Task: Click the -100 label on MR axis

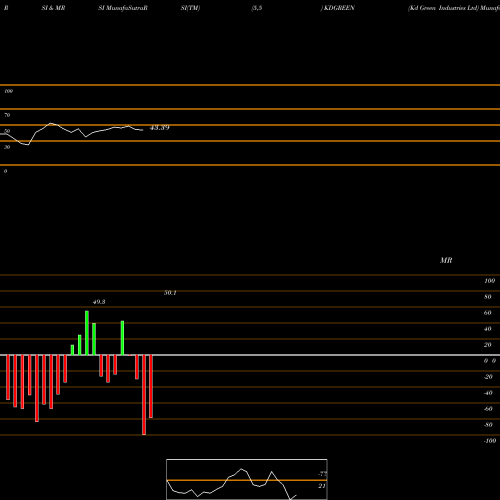Action: coord(490,441)
